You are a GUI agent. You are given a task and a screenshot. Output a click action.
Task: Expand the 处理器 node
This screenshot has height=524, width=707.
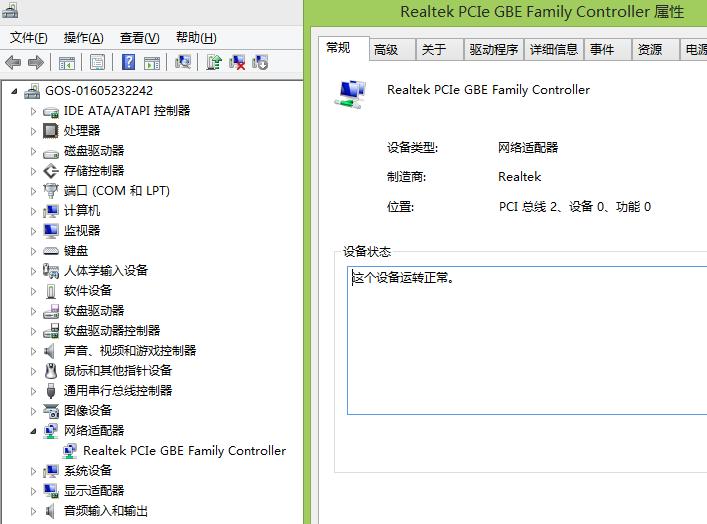[33, 131]
